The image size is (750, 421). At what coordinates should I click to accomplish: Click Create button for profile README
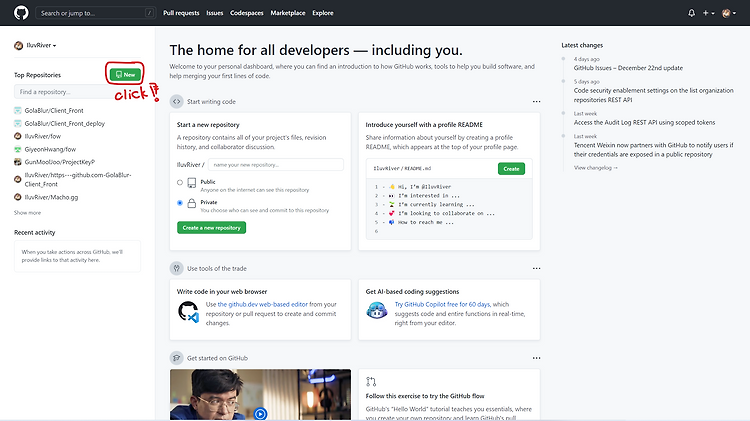coord(511,168)
